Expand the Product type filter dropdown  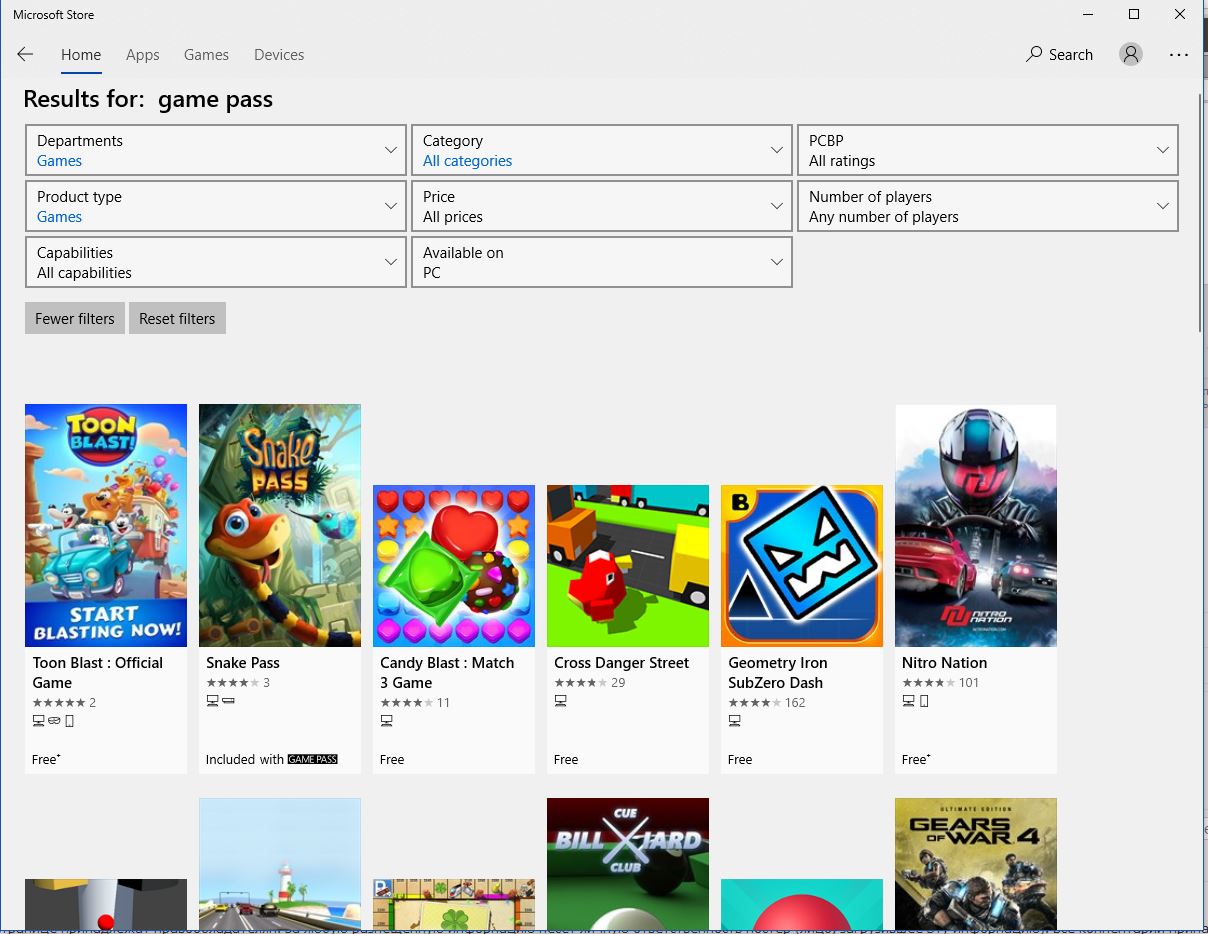(215, 206)
